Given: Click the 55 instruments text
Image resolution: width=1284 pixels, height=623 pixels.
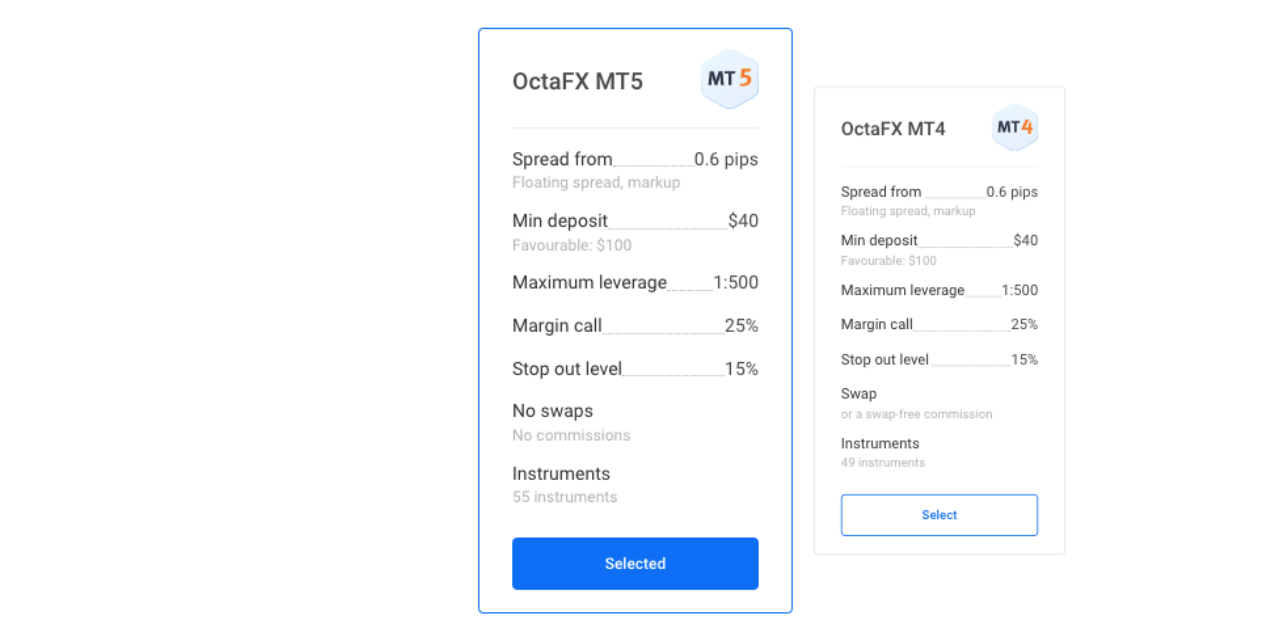Looking at the screenshot, I should click(565, 497).
